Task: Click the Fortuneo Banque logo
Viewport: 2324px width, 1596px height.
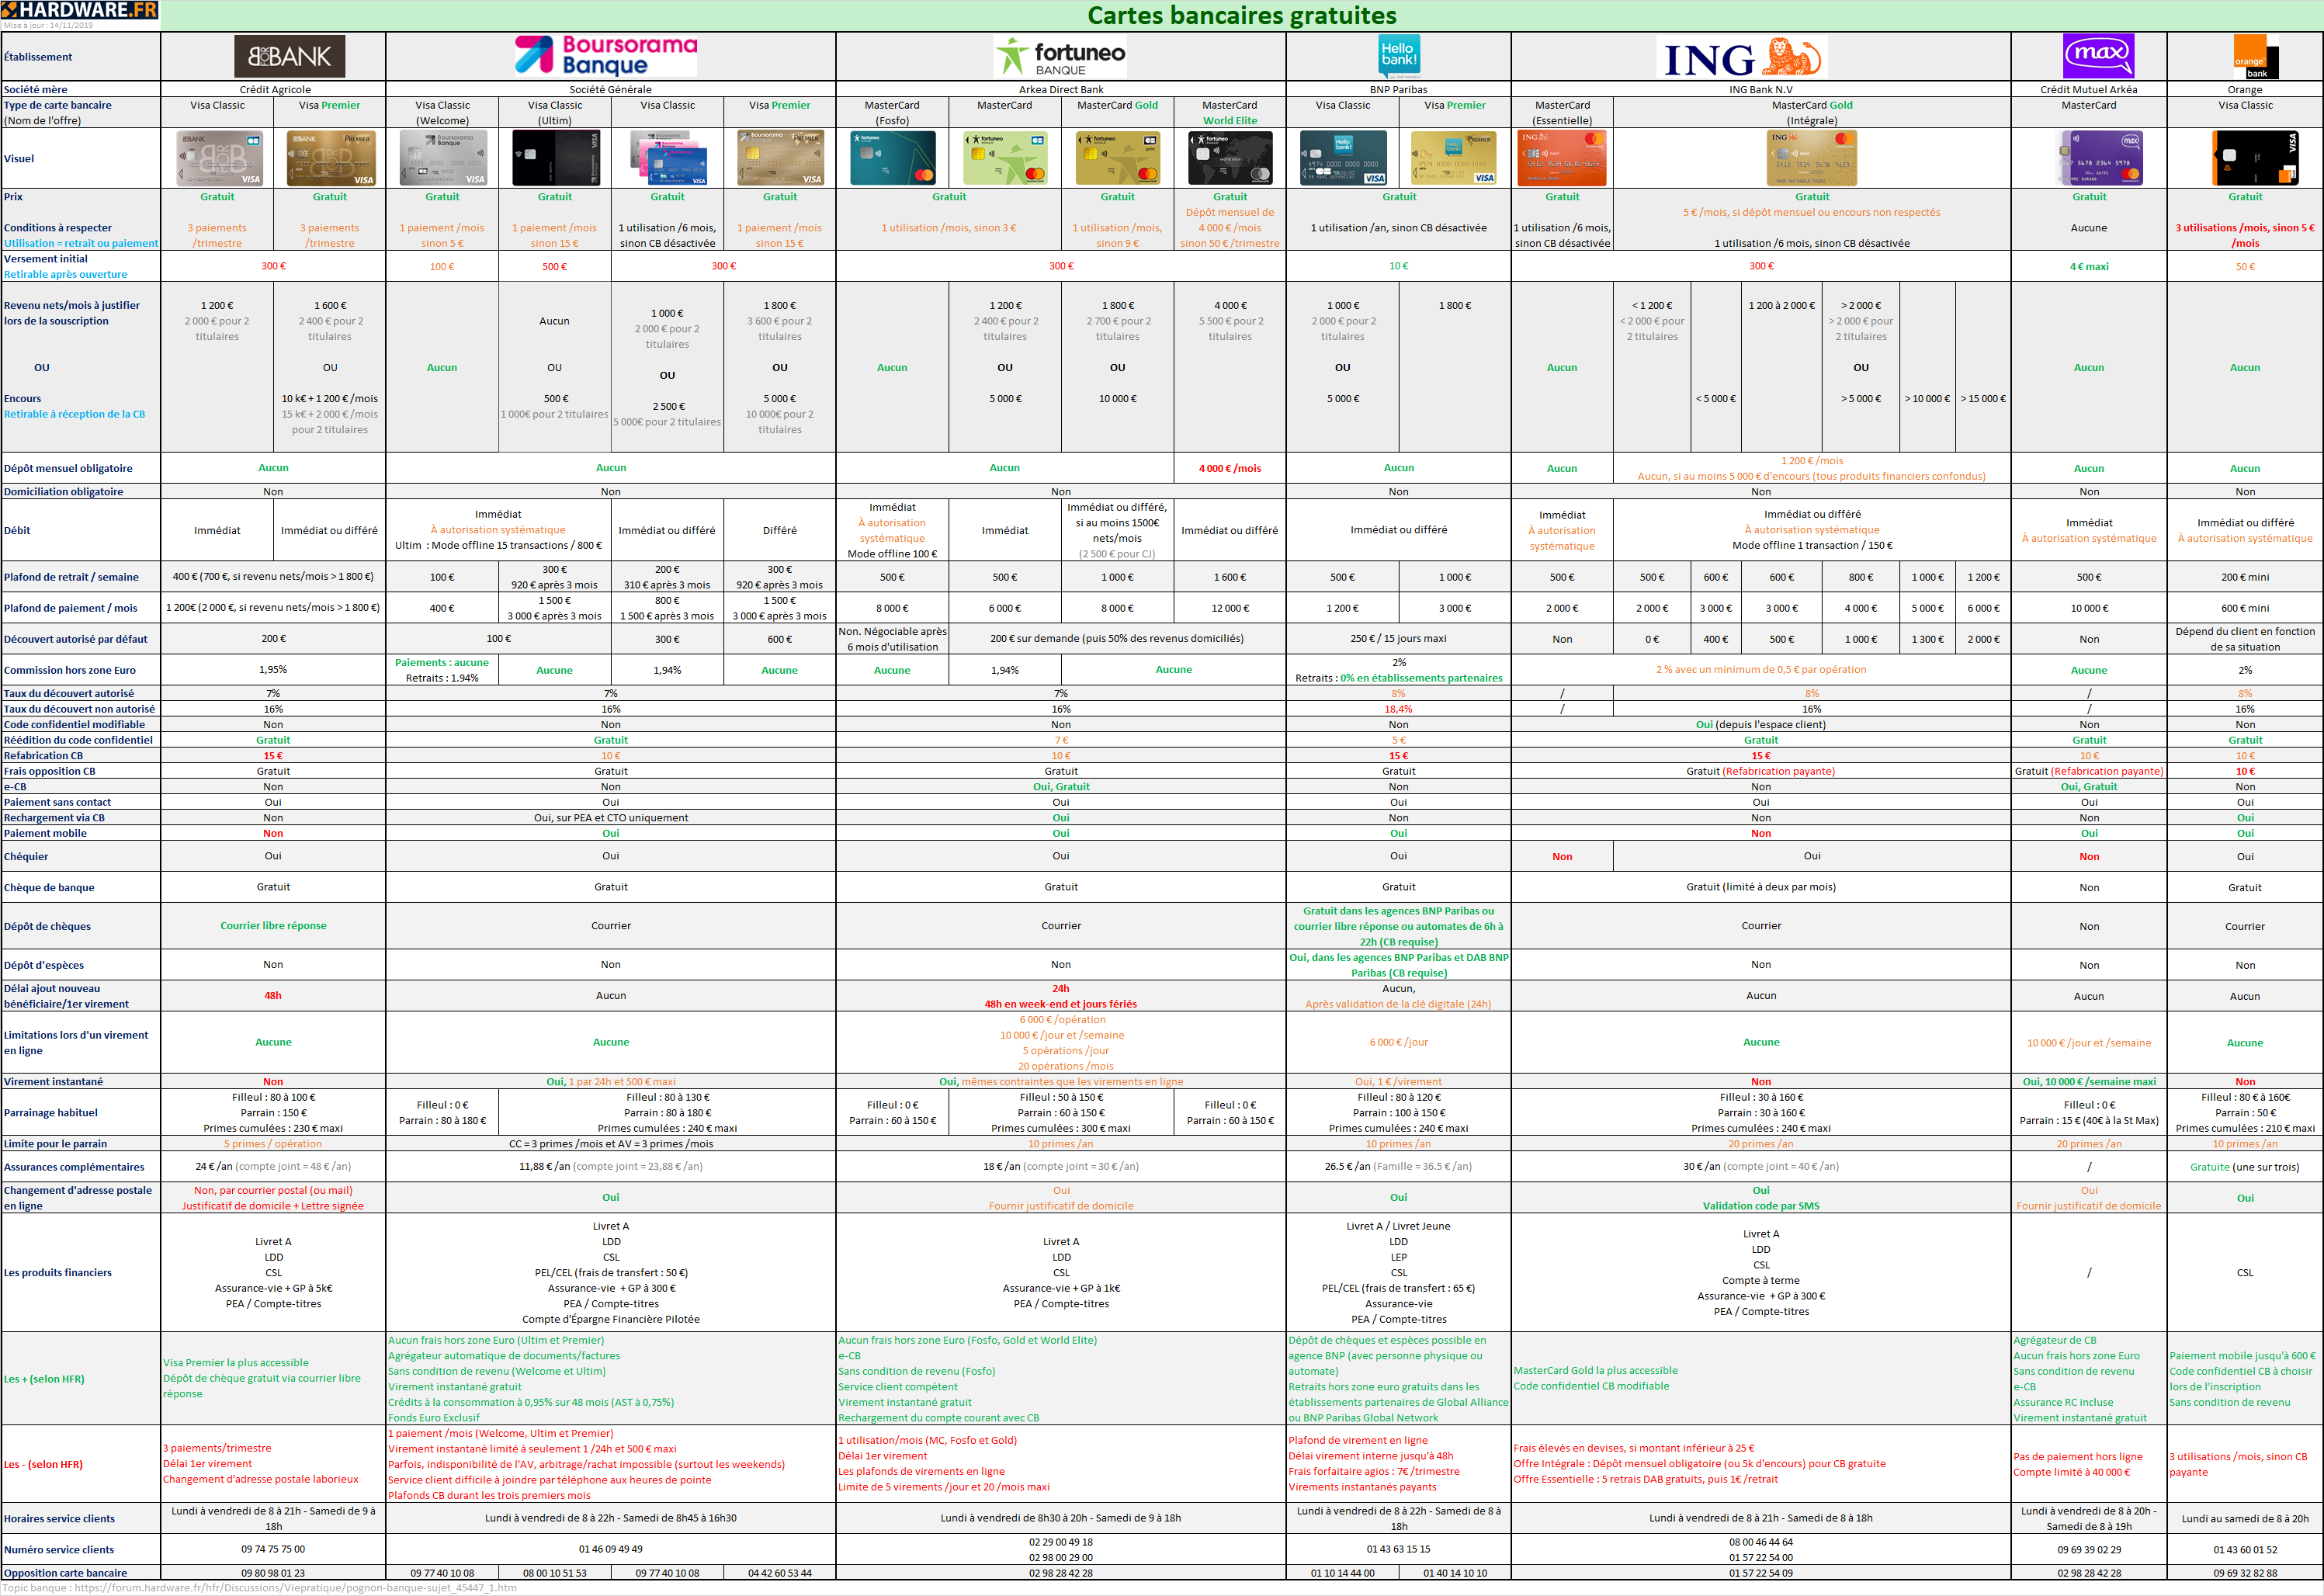Action: tap(1060, 57)
